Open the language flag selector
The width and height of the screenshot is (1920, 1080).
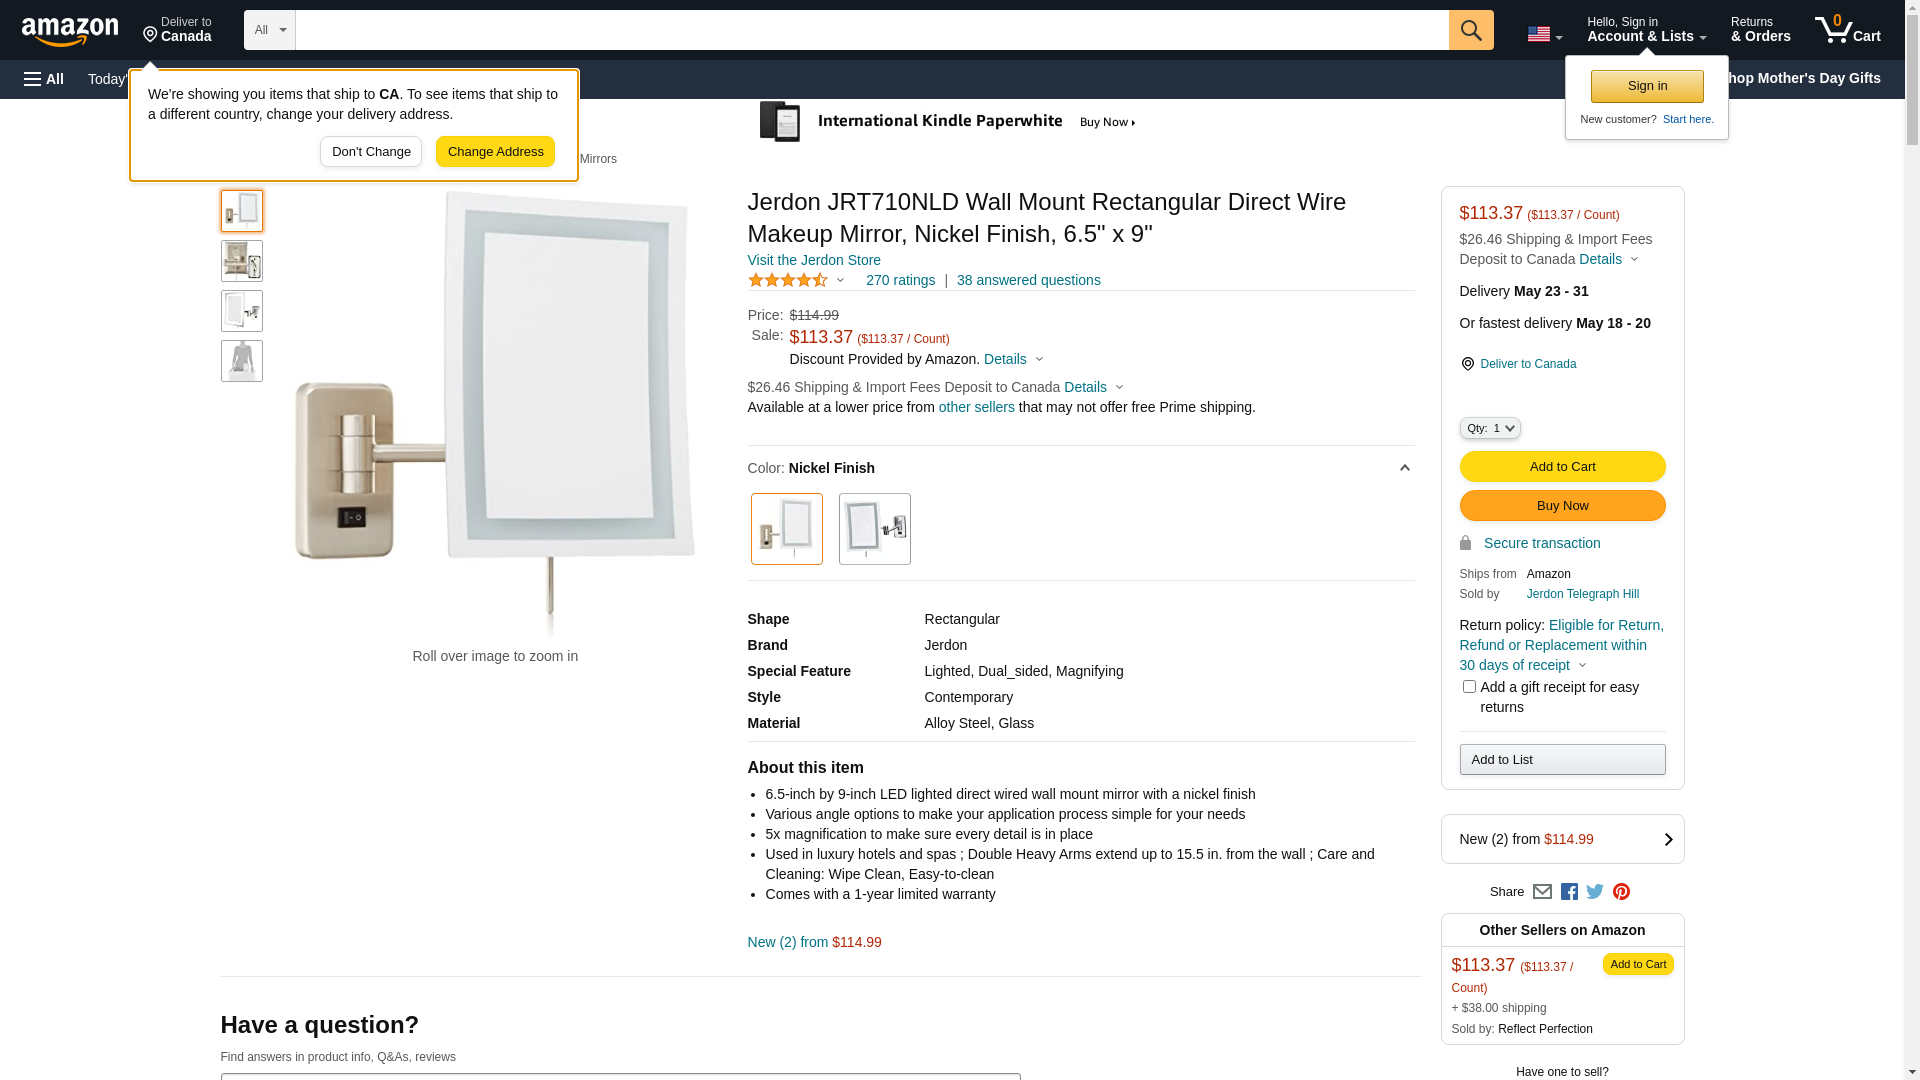tap(1544, 34)
